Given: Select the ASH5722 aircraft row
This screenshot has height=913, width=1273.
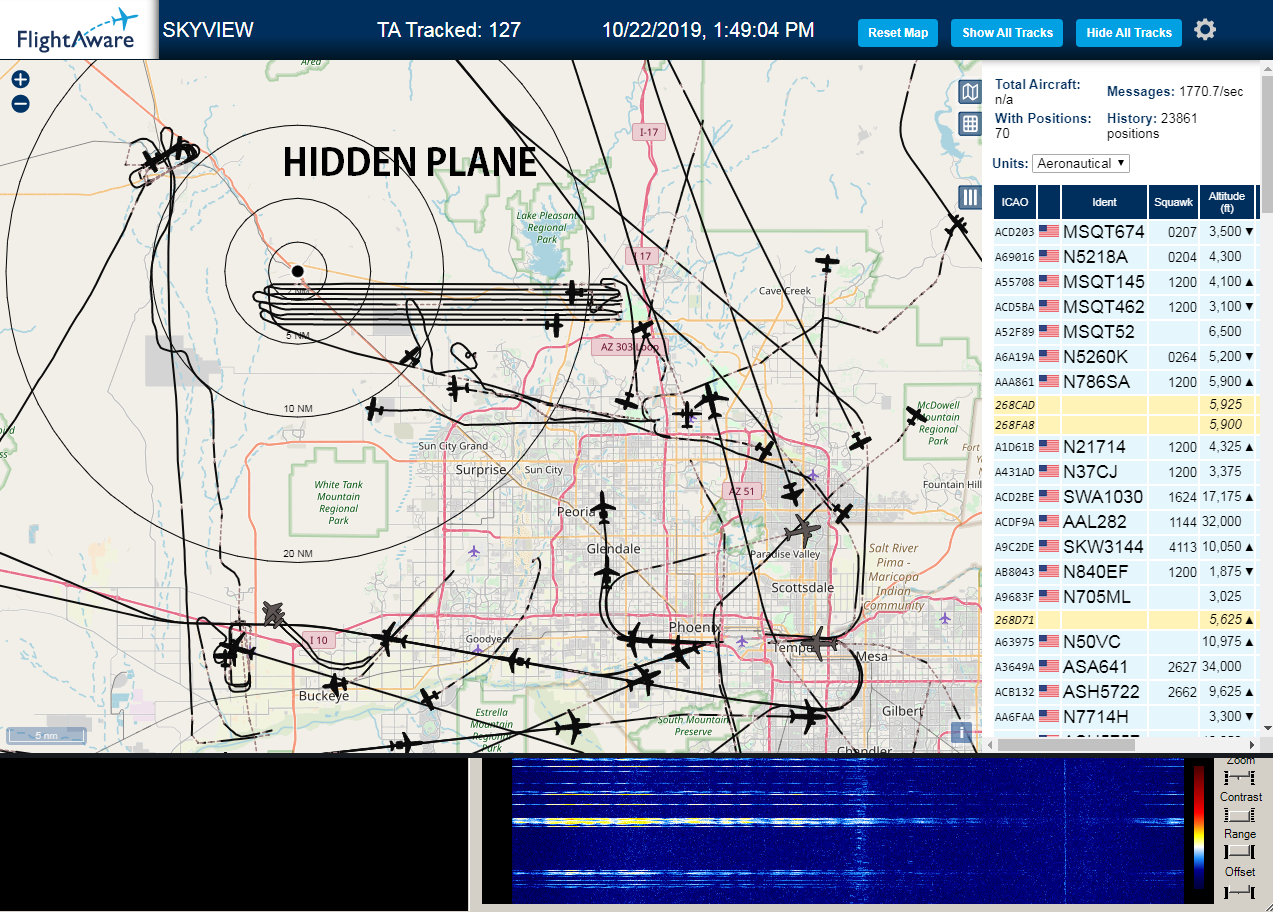Looking at the screenshot, I should 1125,691.
